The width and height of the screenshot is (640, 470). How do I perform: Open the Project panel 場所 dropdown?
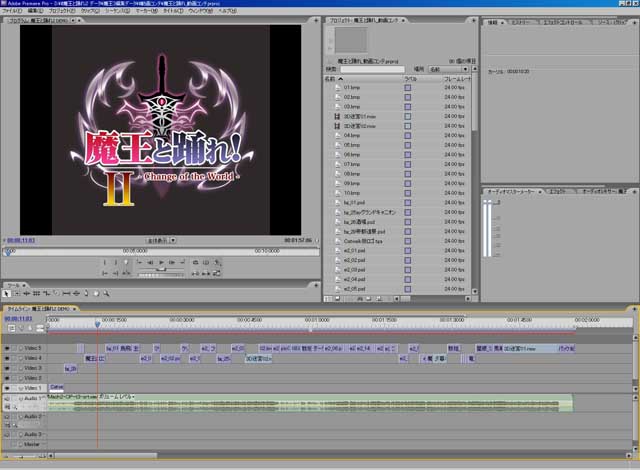click(448, 69)
